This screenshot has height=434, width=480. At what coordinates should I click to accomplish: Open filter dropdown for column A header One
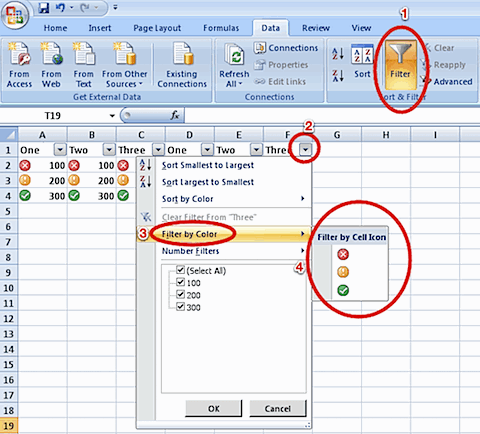[60, 150]
